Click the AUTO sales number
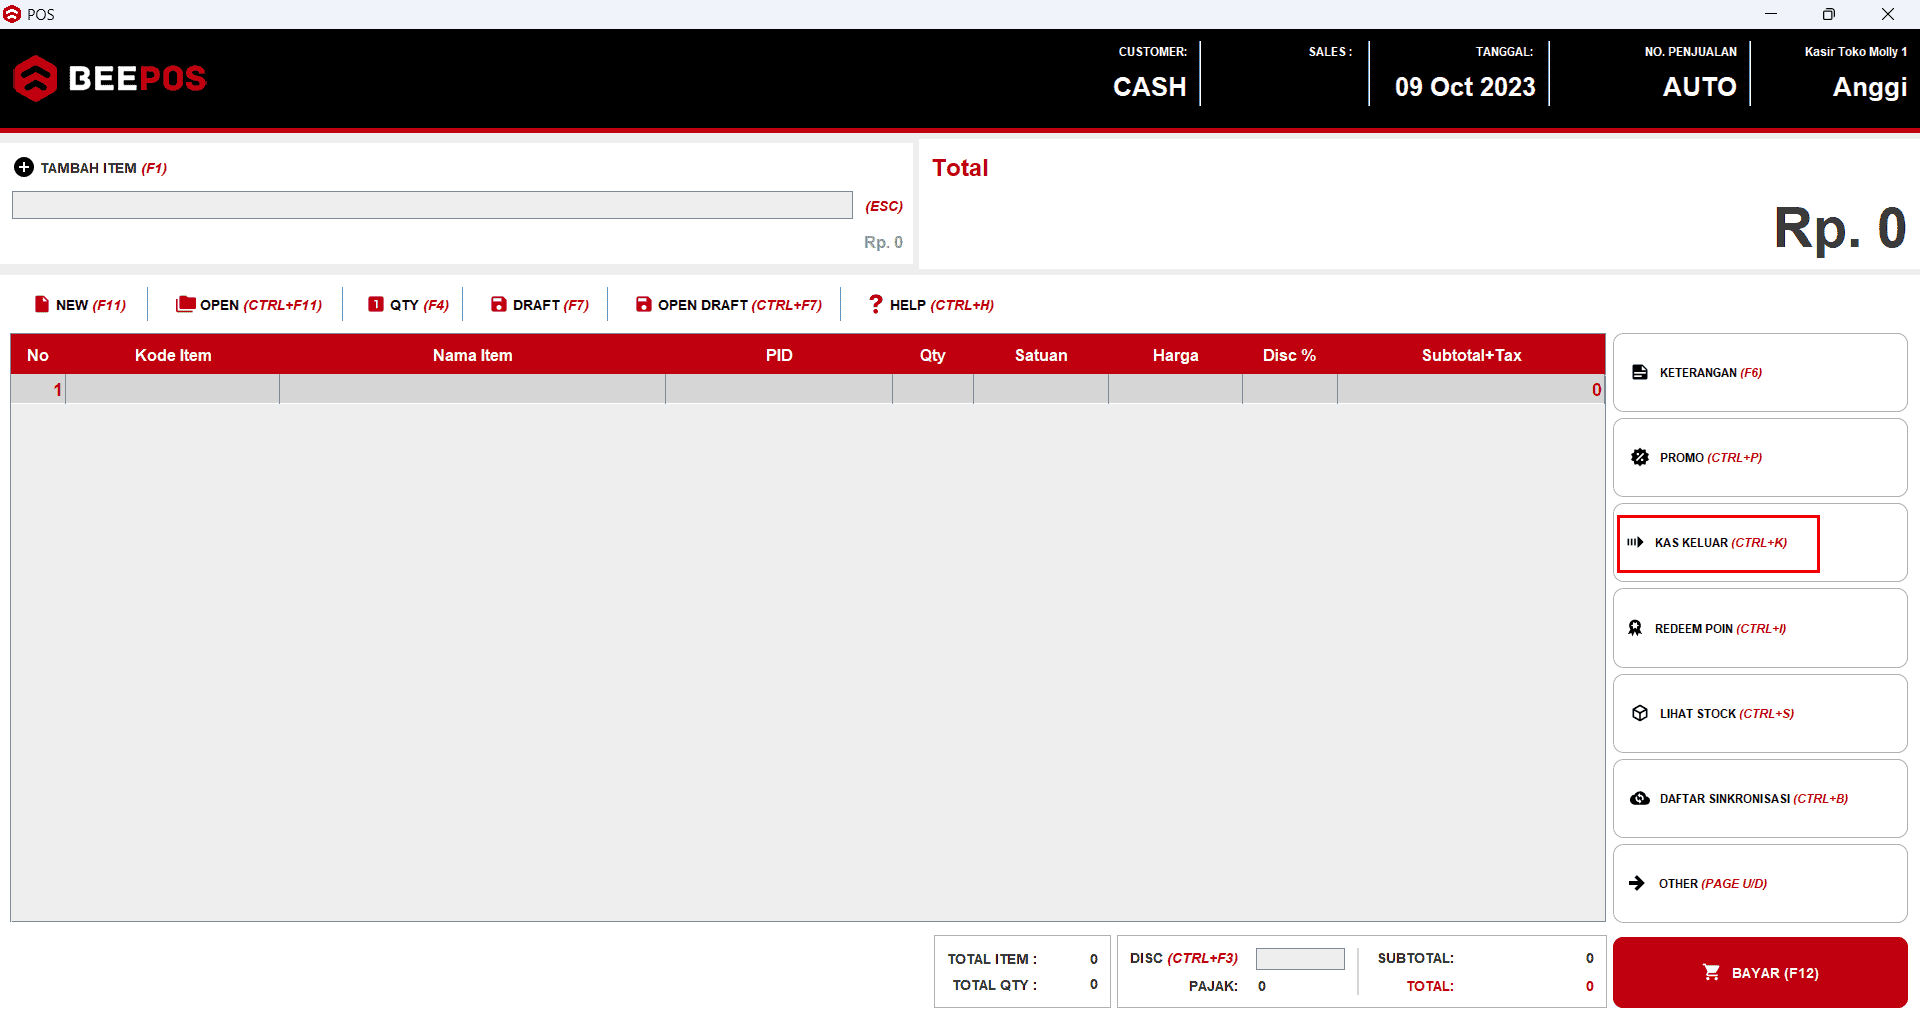Image resolution: width=1920 pixels, height=1020 pixels. click(x=1699, y=87)
